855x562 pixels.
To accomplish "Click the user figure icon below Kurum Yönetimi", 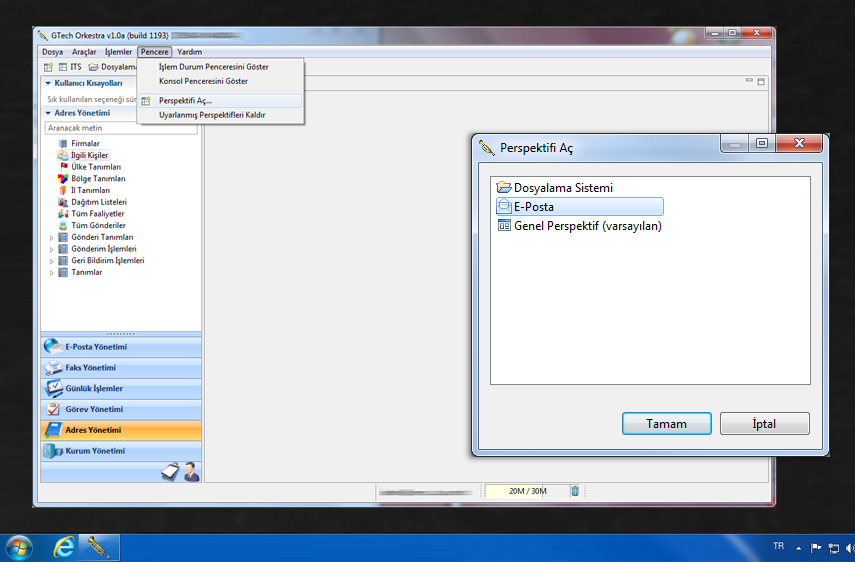I will (191, 472).
